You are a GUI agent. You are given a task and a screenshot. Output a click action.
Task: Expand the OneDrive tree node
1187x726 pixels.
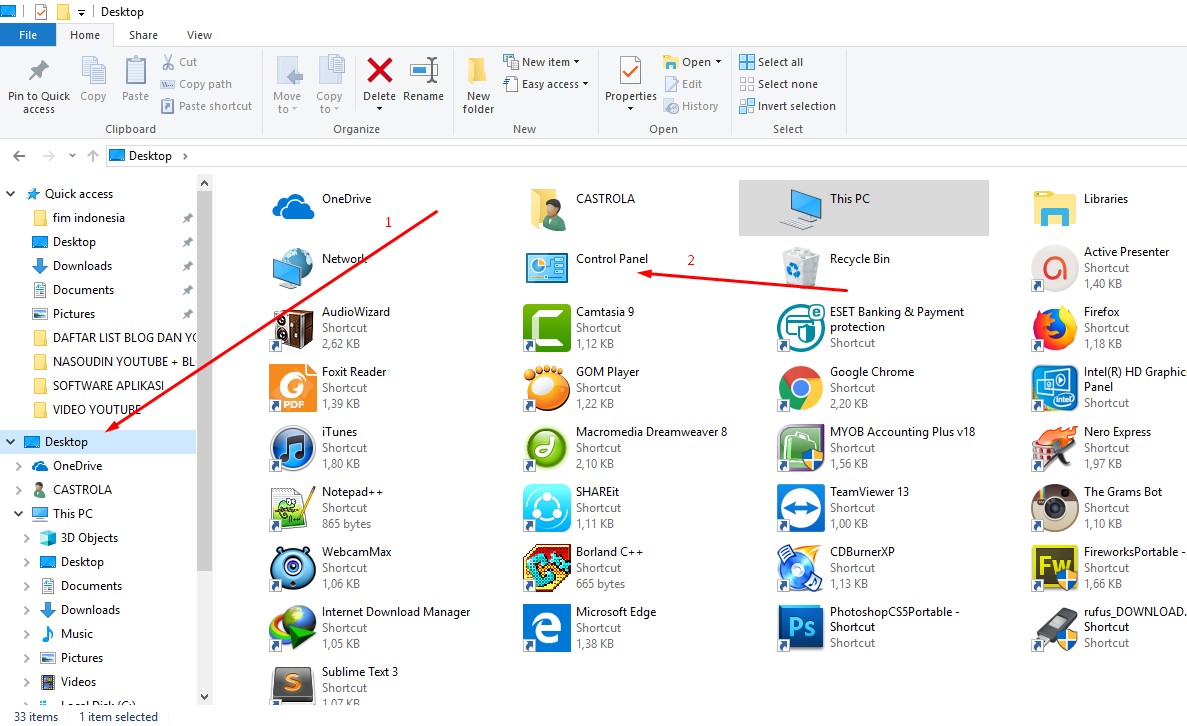(19, 466)
